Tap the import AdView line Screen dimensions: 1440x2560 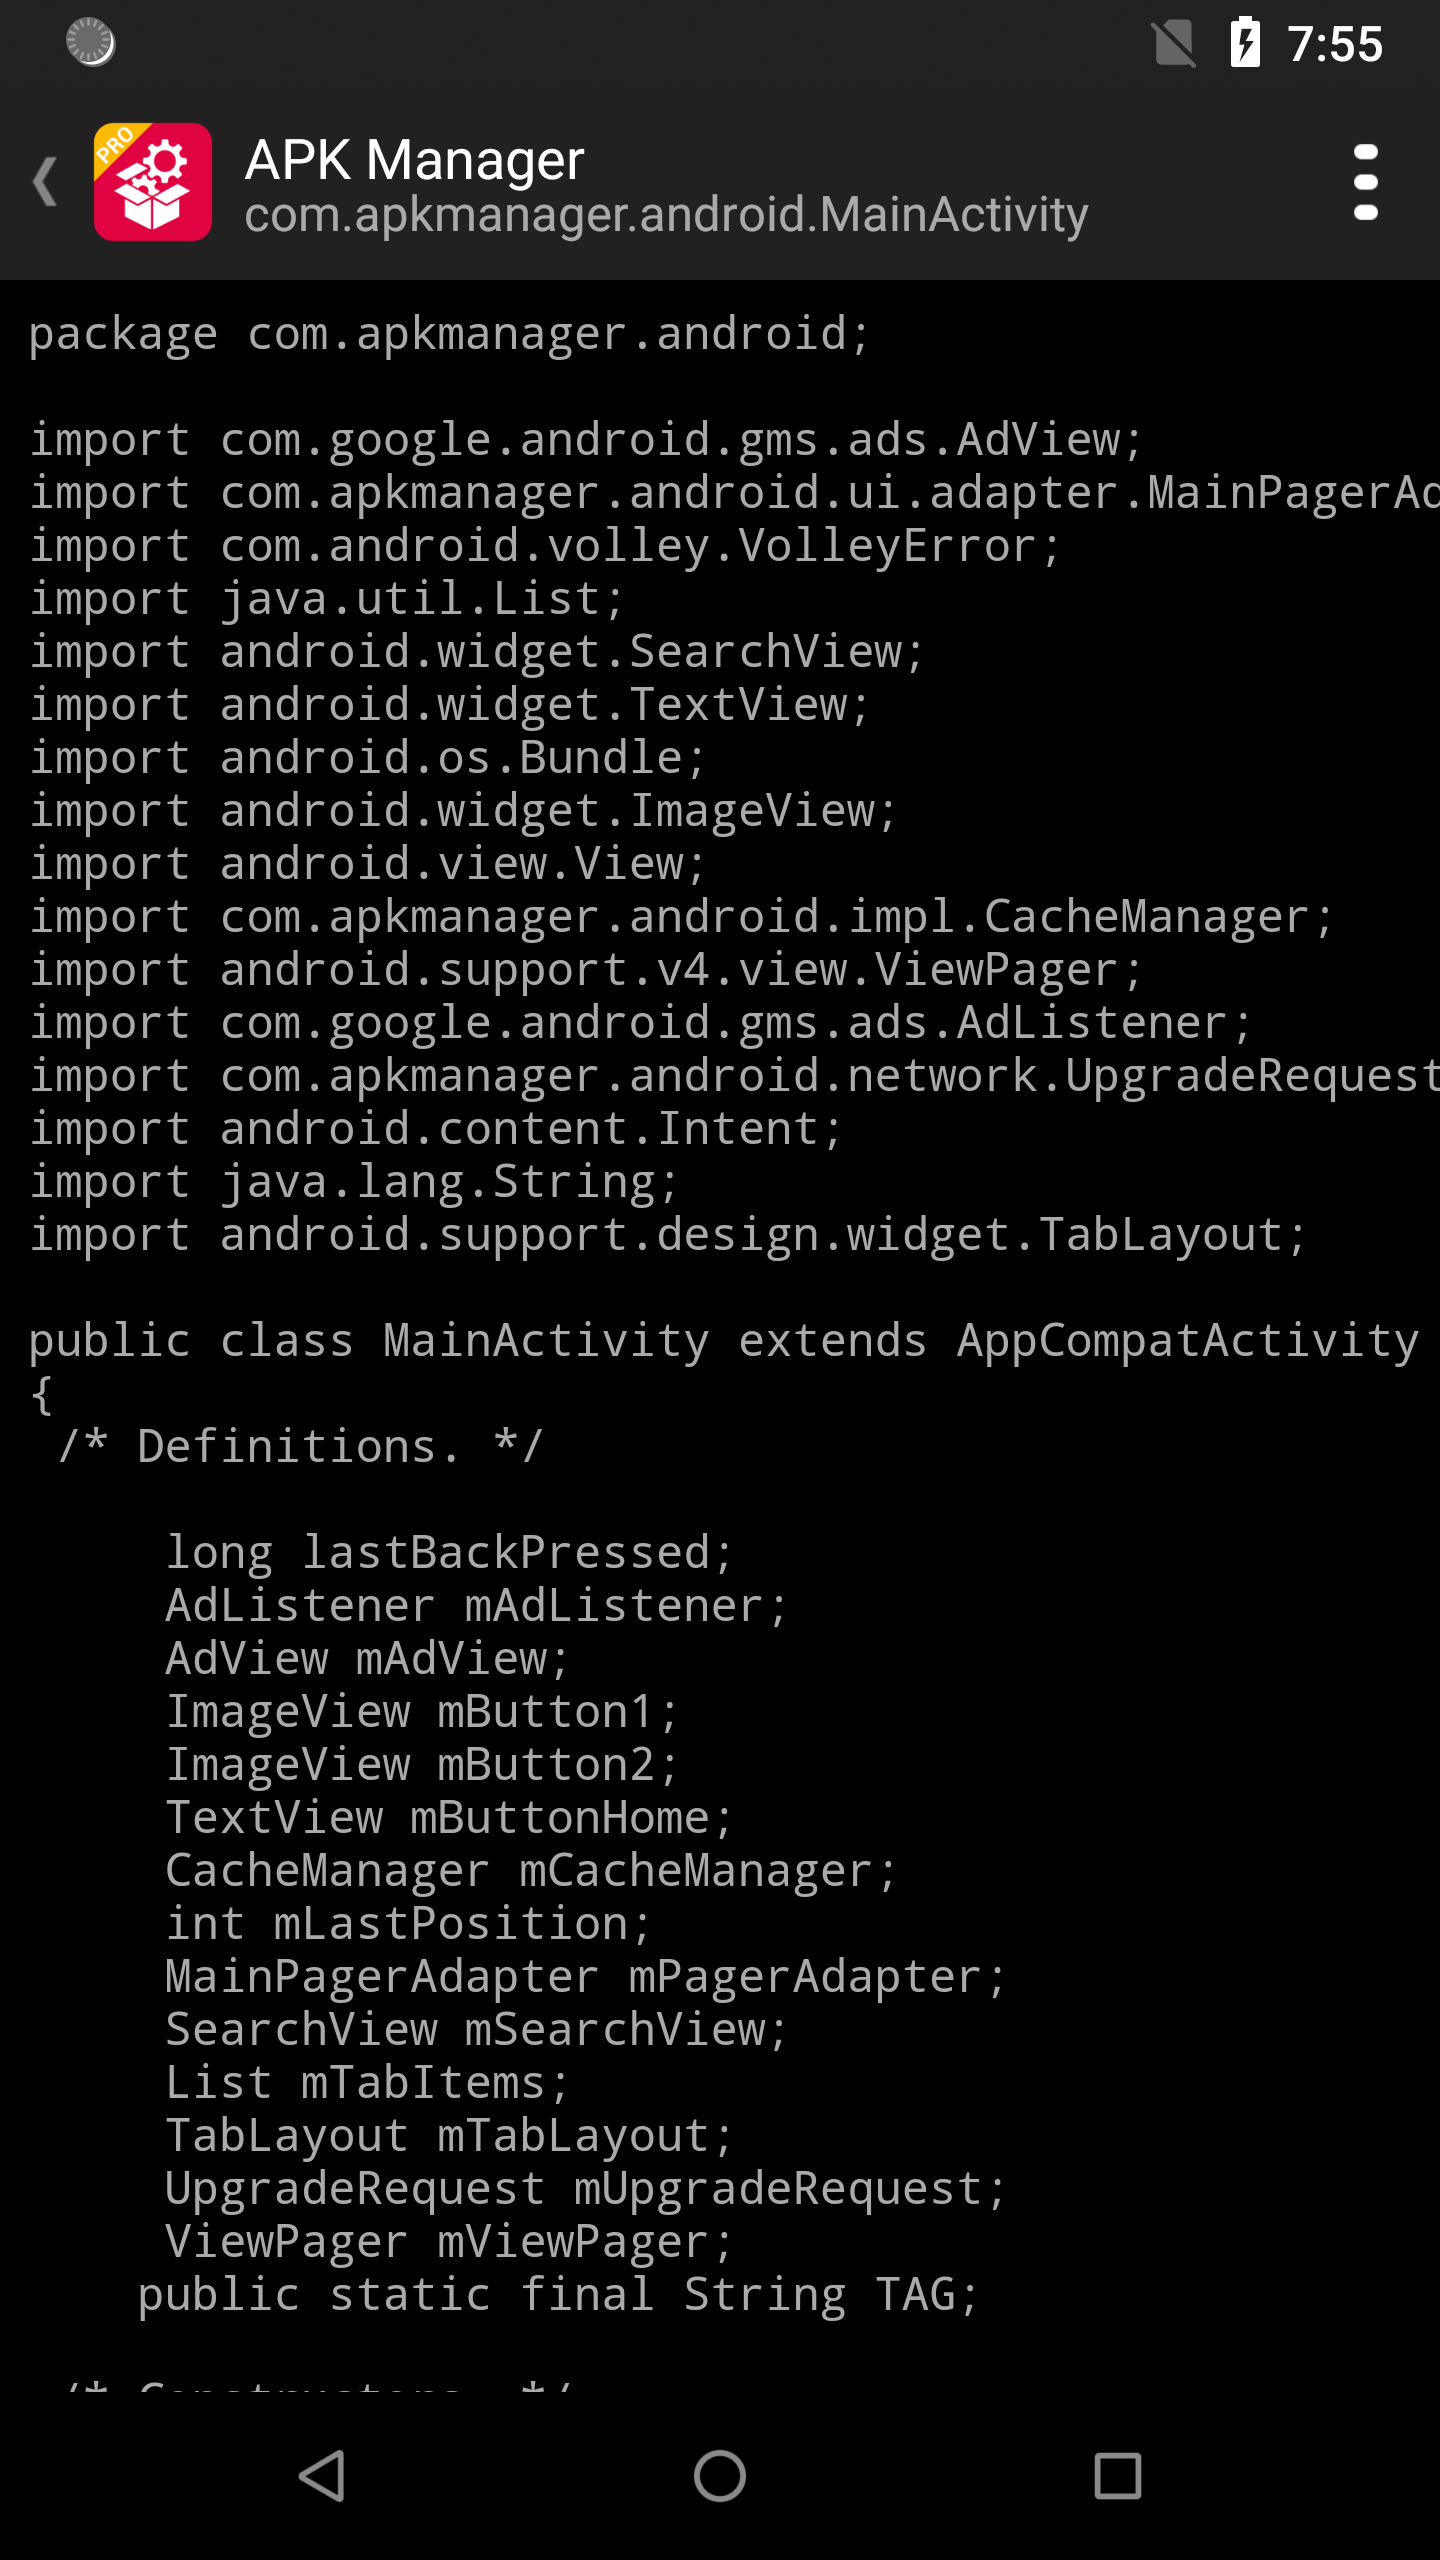coord(586,441)
